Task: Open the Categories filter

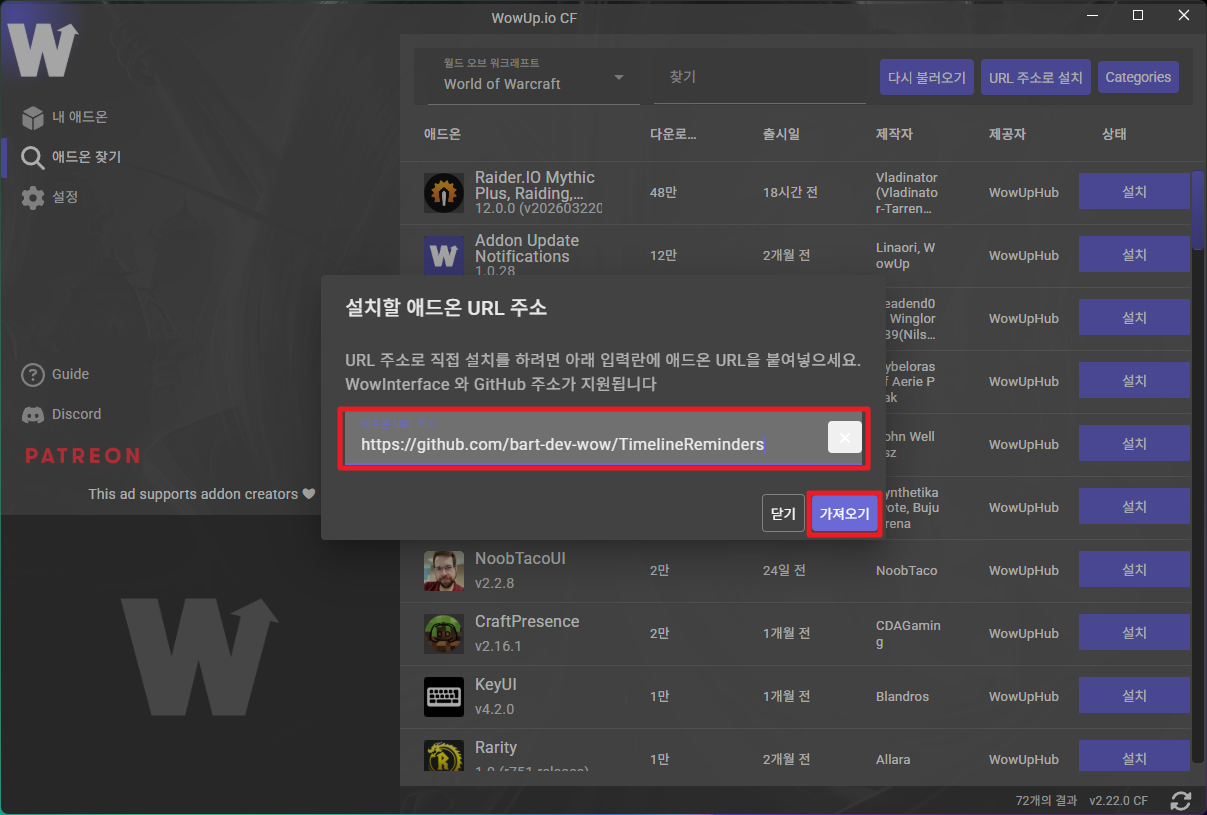Action: [x=1137, y=77]
